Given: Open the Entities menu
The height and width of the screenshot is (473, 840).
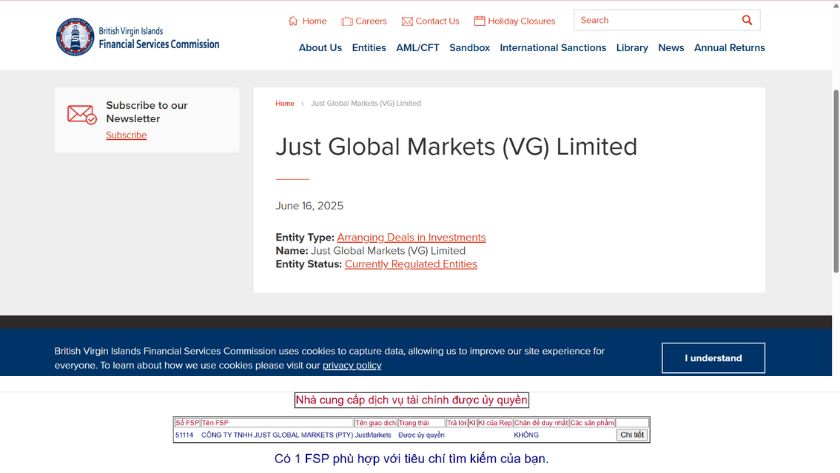Looking at the screenshot, I should 369,48.
